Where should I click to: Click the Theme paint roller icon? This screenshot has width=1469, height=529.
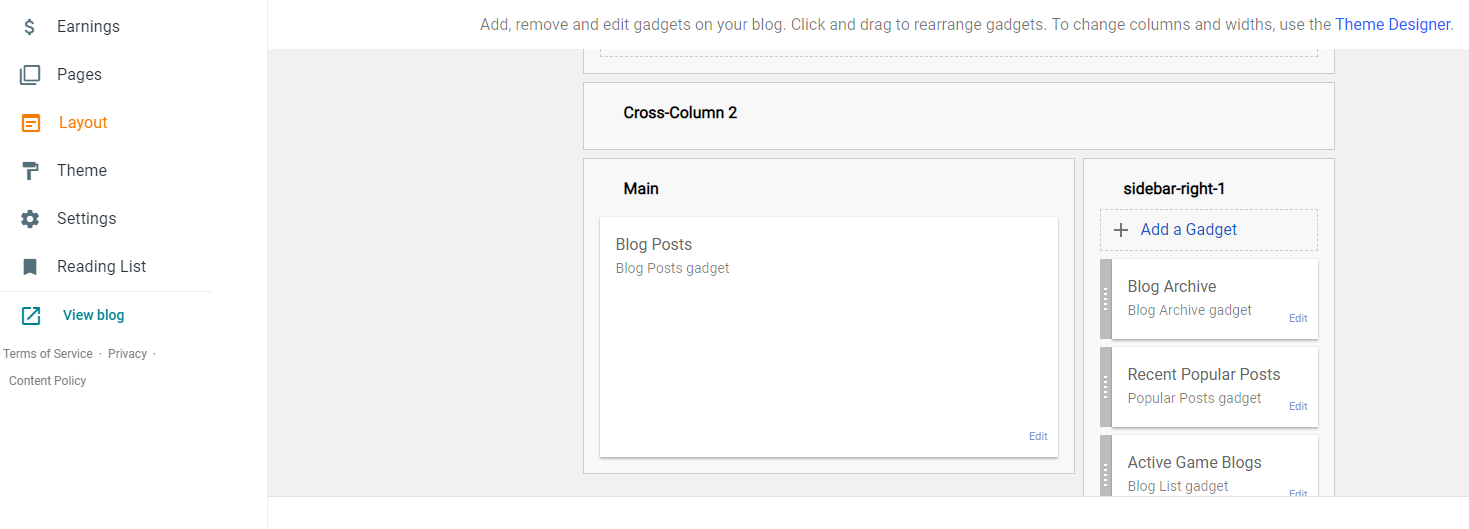point(30,171)
